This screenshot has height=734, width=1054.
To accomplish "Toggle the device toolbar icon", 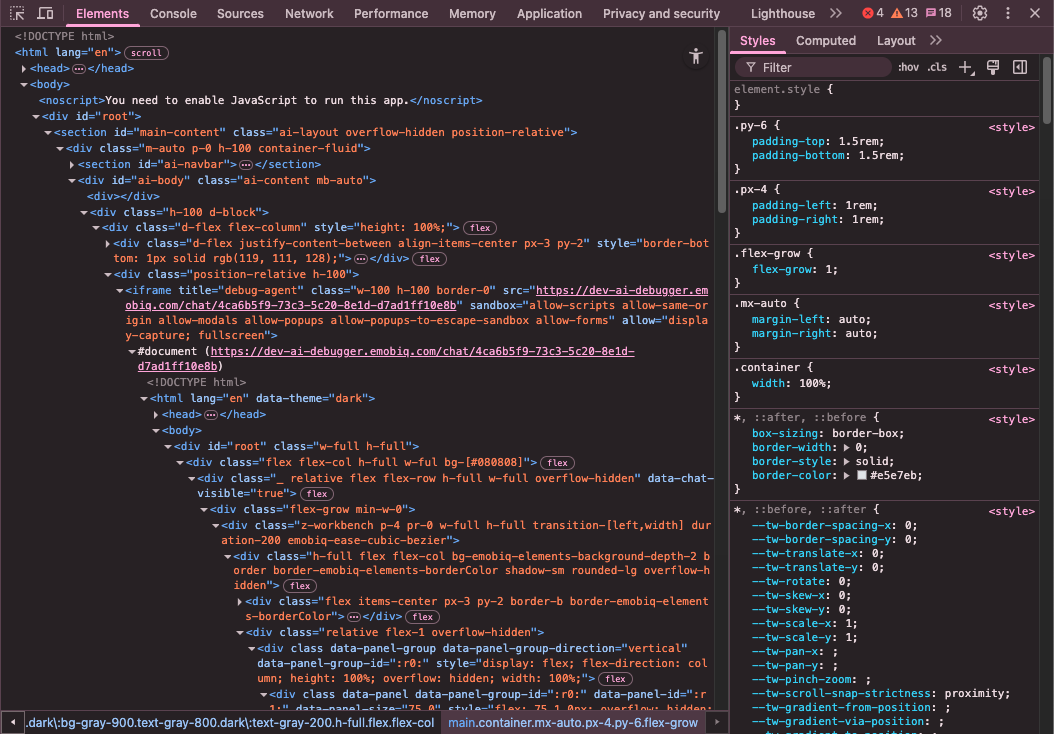I will [x=45, y=14].
